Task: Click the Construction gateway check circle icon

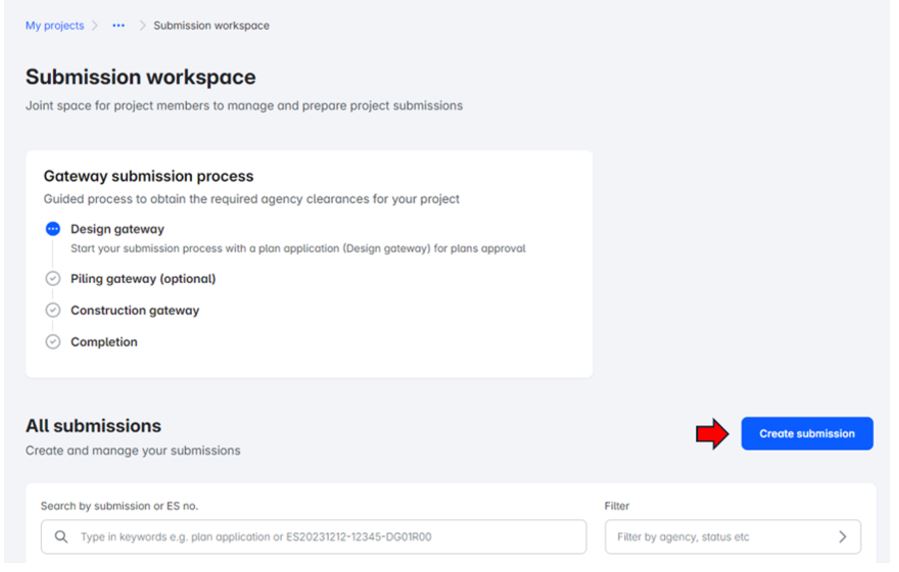Action: [x=53, y=310]
